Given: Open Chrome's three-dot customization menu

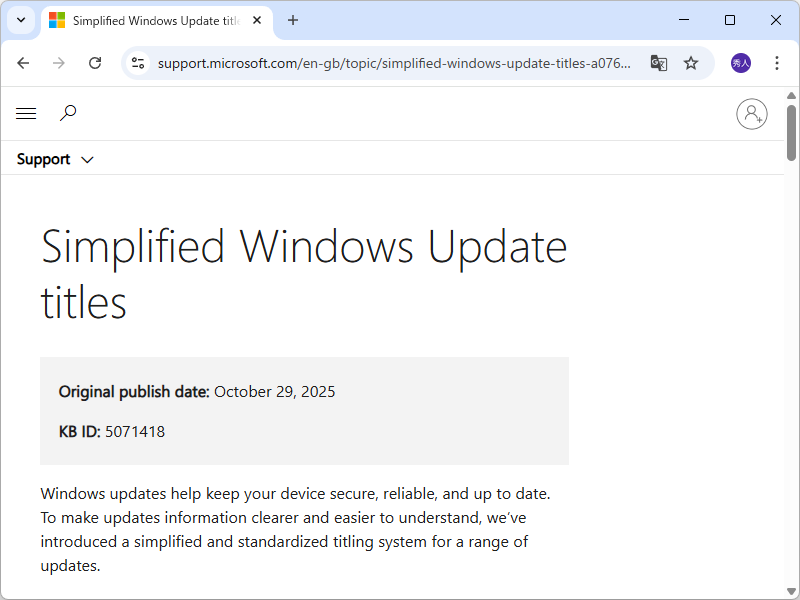Looking at the screenshot, I should [777, 62].
